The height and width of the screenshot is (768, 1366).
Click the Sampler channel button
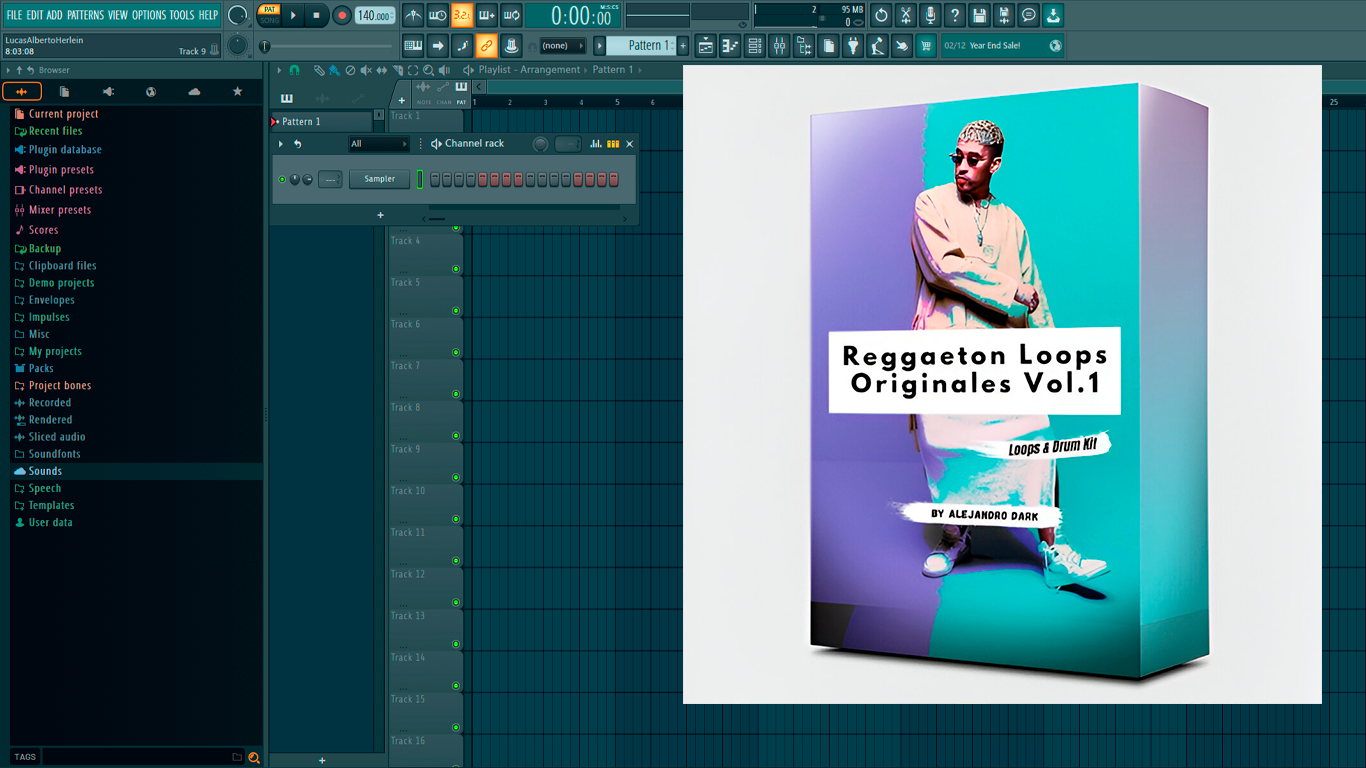[380, 179]
